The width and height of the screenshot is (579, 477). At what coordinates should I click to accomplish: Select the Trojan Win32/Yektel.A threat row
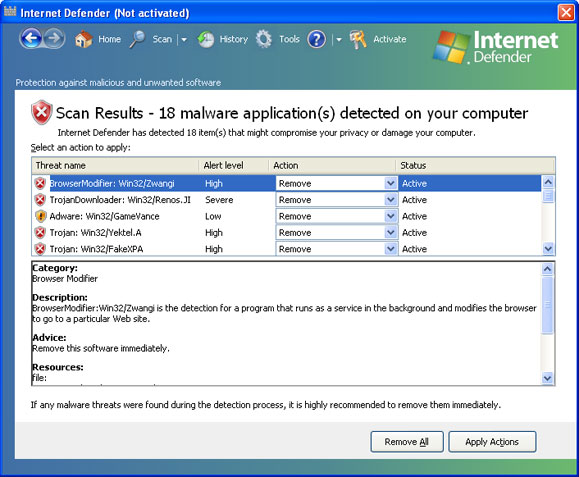click(x=287, y=233)
